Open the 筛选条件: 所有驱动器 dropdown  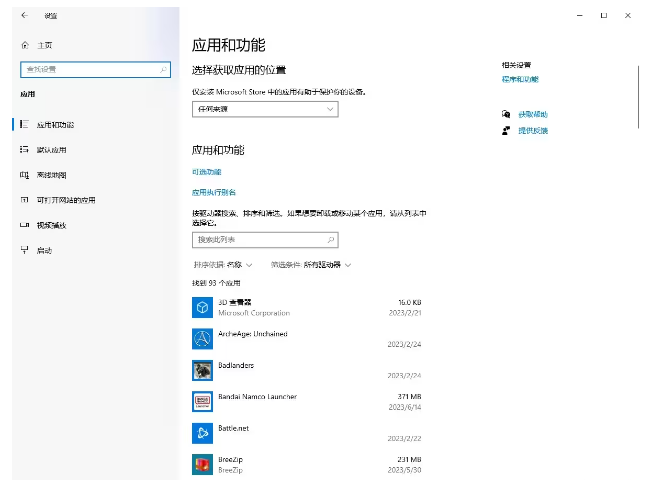[311, 265]
